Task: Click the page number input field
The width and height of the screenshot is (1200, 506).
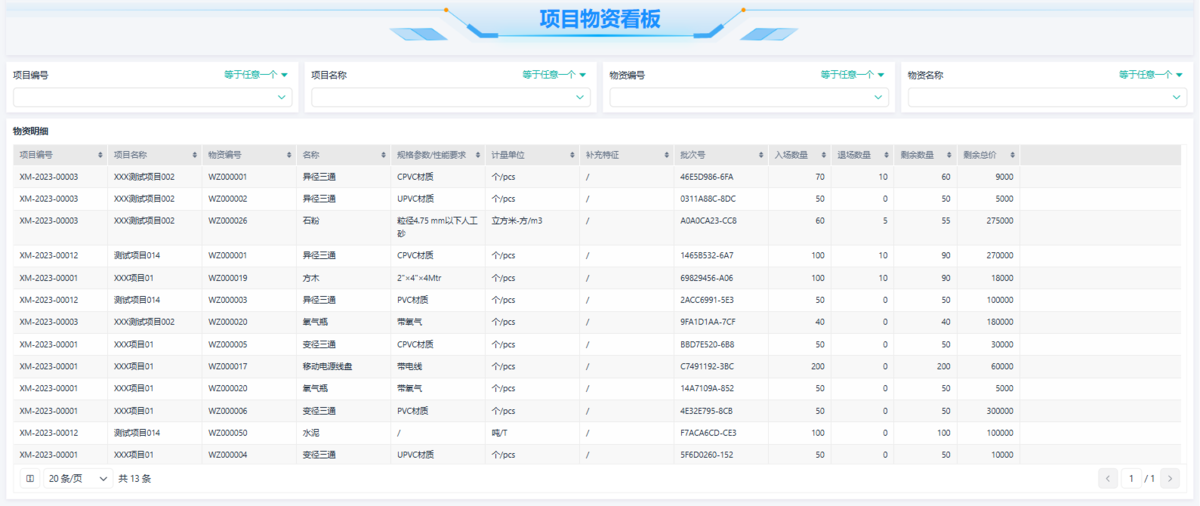Action: coord(1131,479)
